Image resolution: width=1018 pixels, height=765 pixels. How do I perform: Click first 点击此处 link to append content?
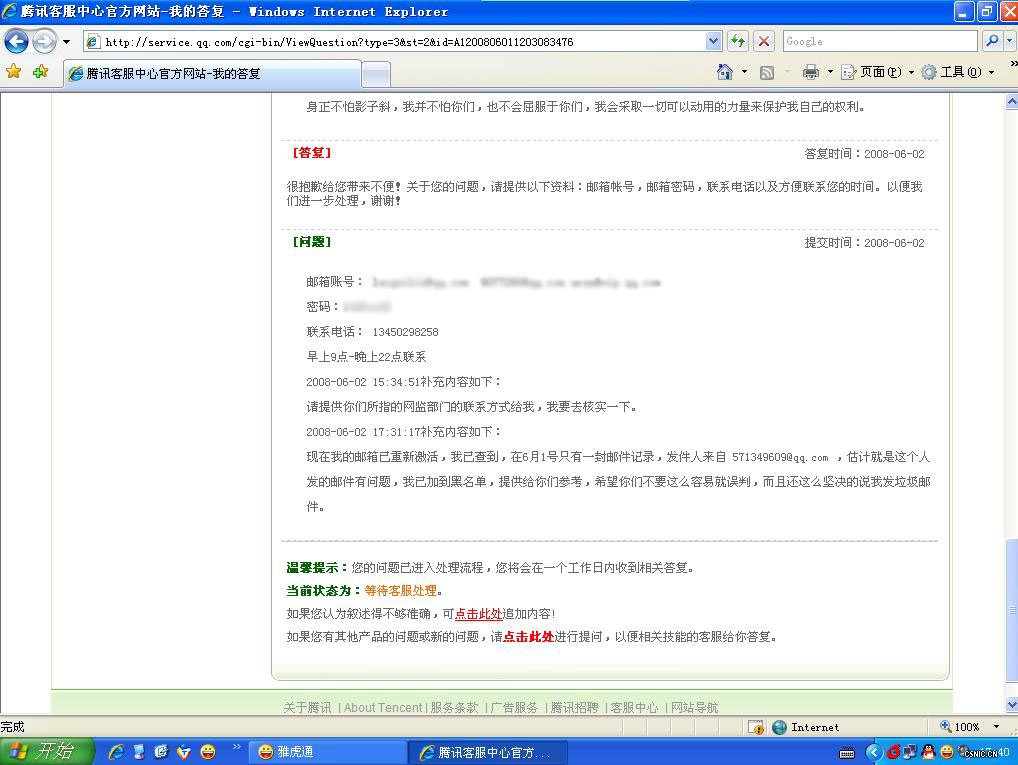(x=478, y=614)
